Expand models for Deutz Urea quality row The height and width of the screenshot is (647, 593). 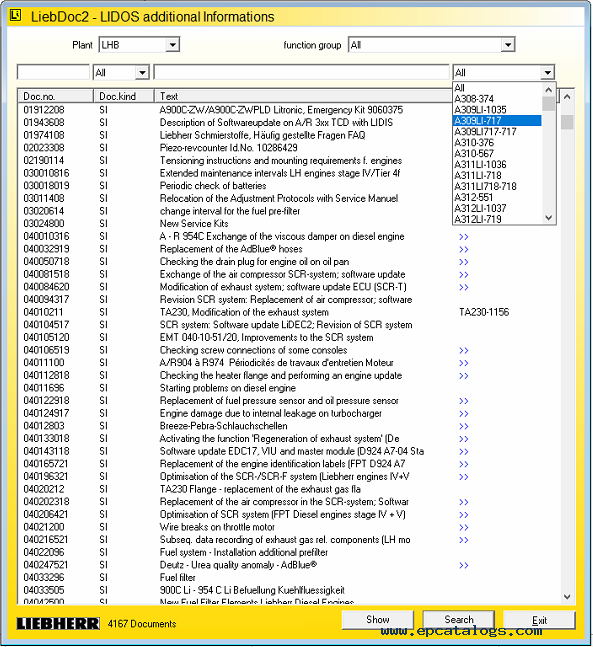coord(464,565)
